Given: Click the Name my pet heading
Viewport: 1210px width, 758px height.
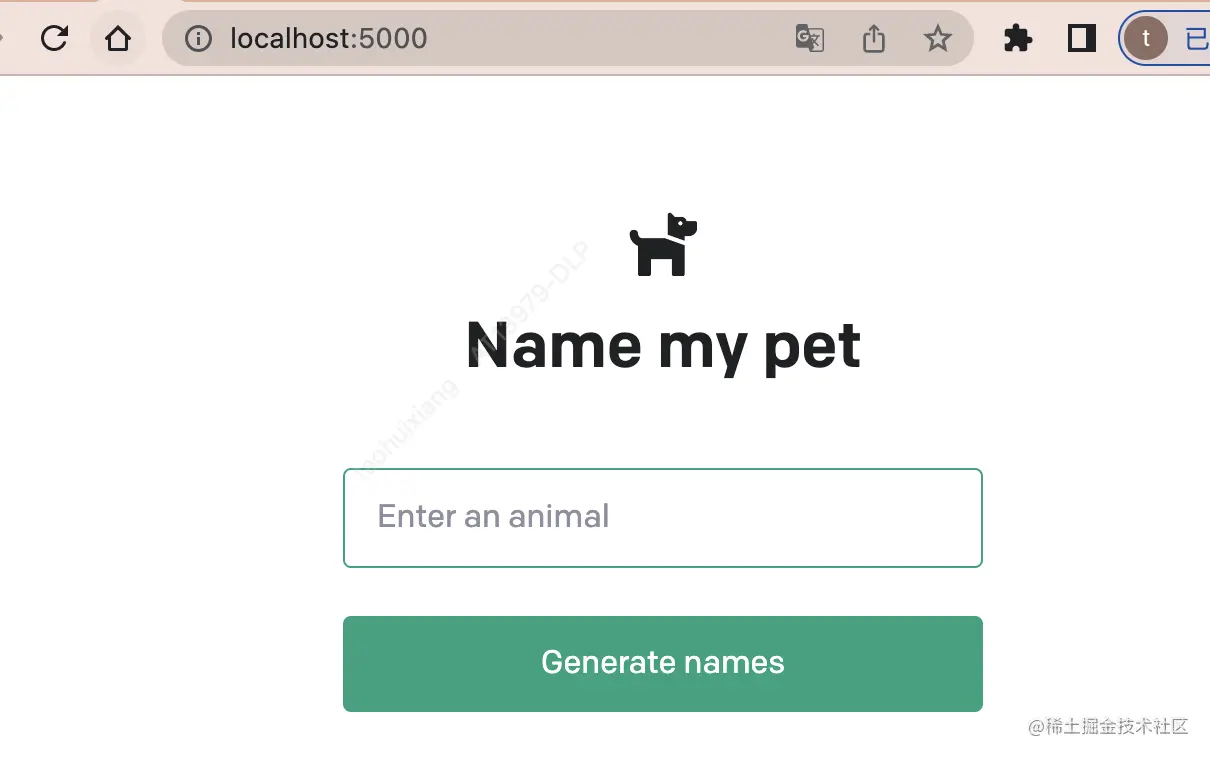Looking at the screenshot, I should 662,346.
